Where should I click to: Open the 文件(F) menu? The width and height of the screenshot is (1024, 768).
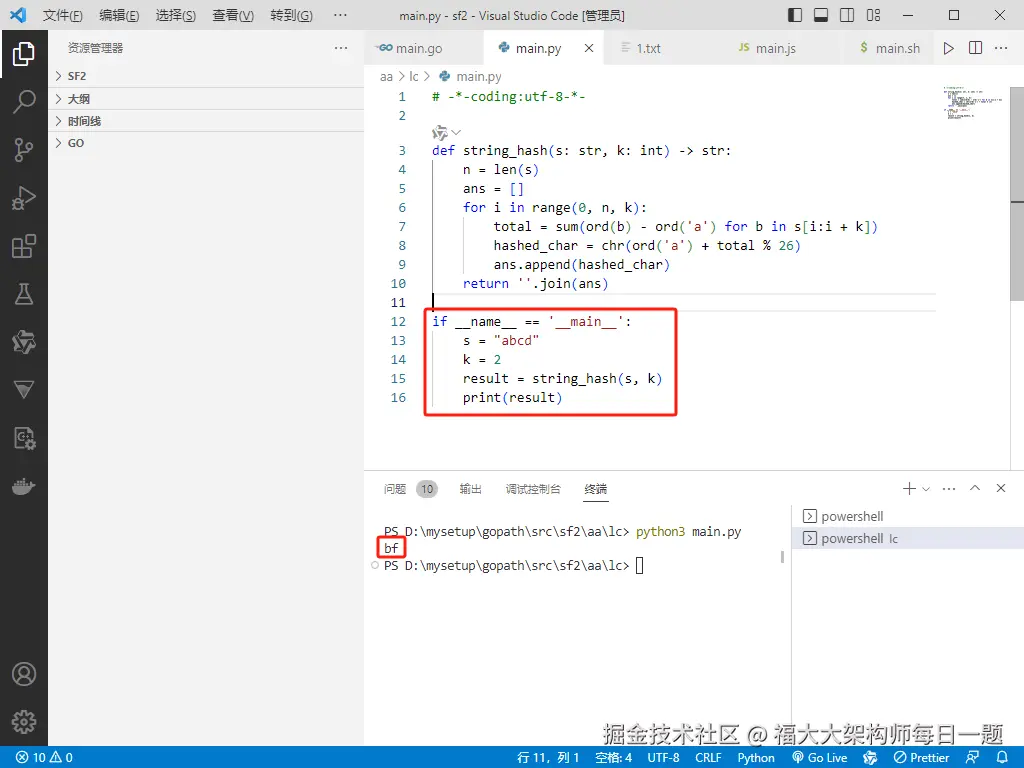click(63, 15)
